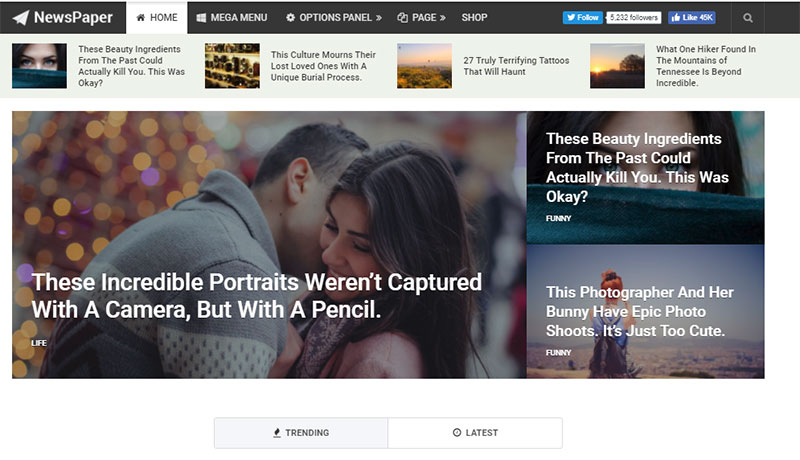
Task: Open the Incredible Portraits featured headline
Action: (257, 296)
